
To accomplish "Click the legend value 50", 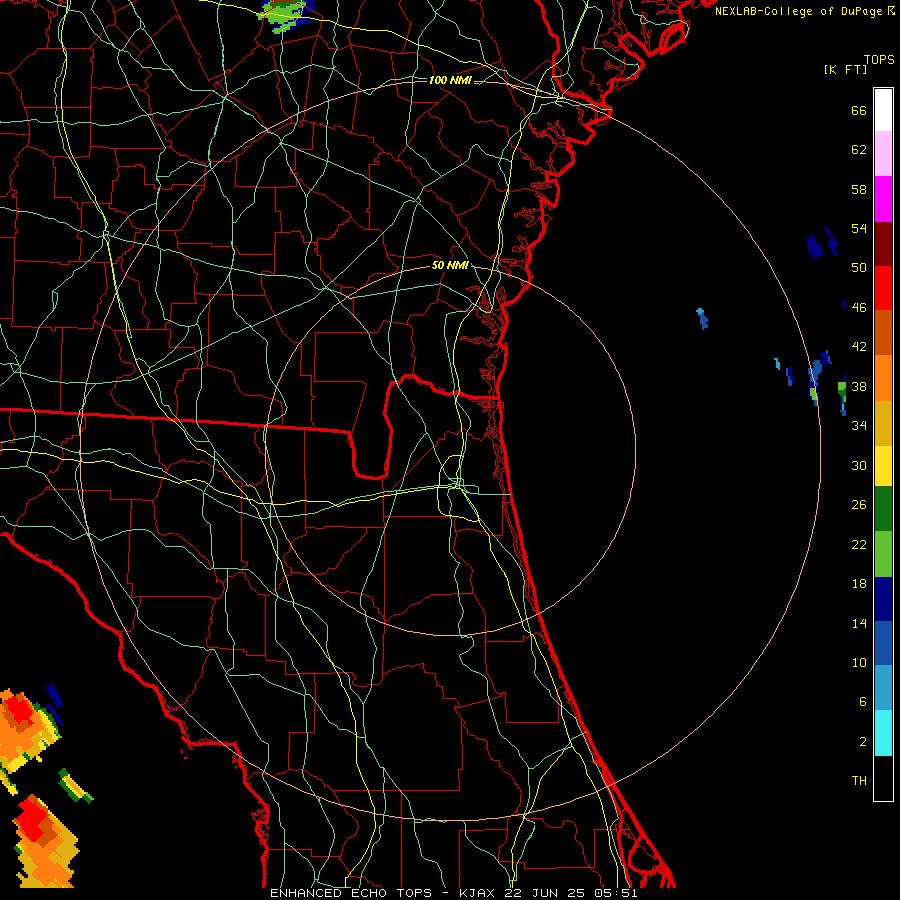I will tap(859, 268).
